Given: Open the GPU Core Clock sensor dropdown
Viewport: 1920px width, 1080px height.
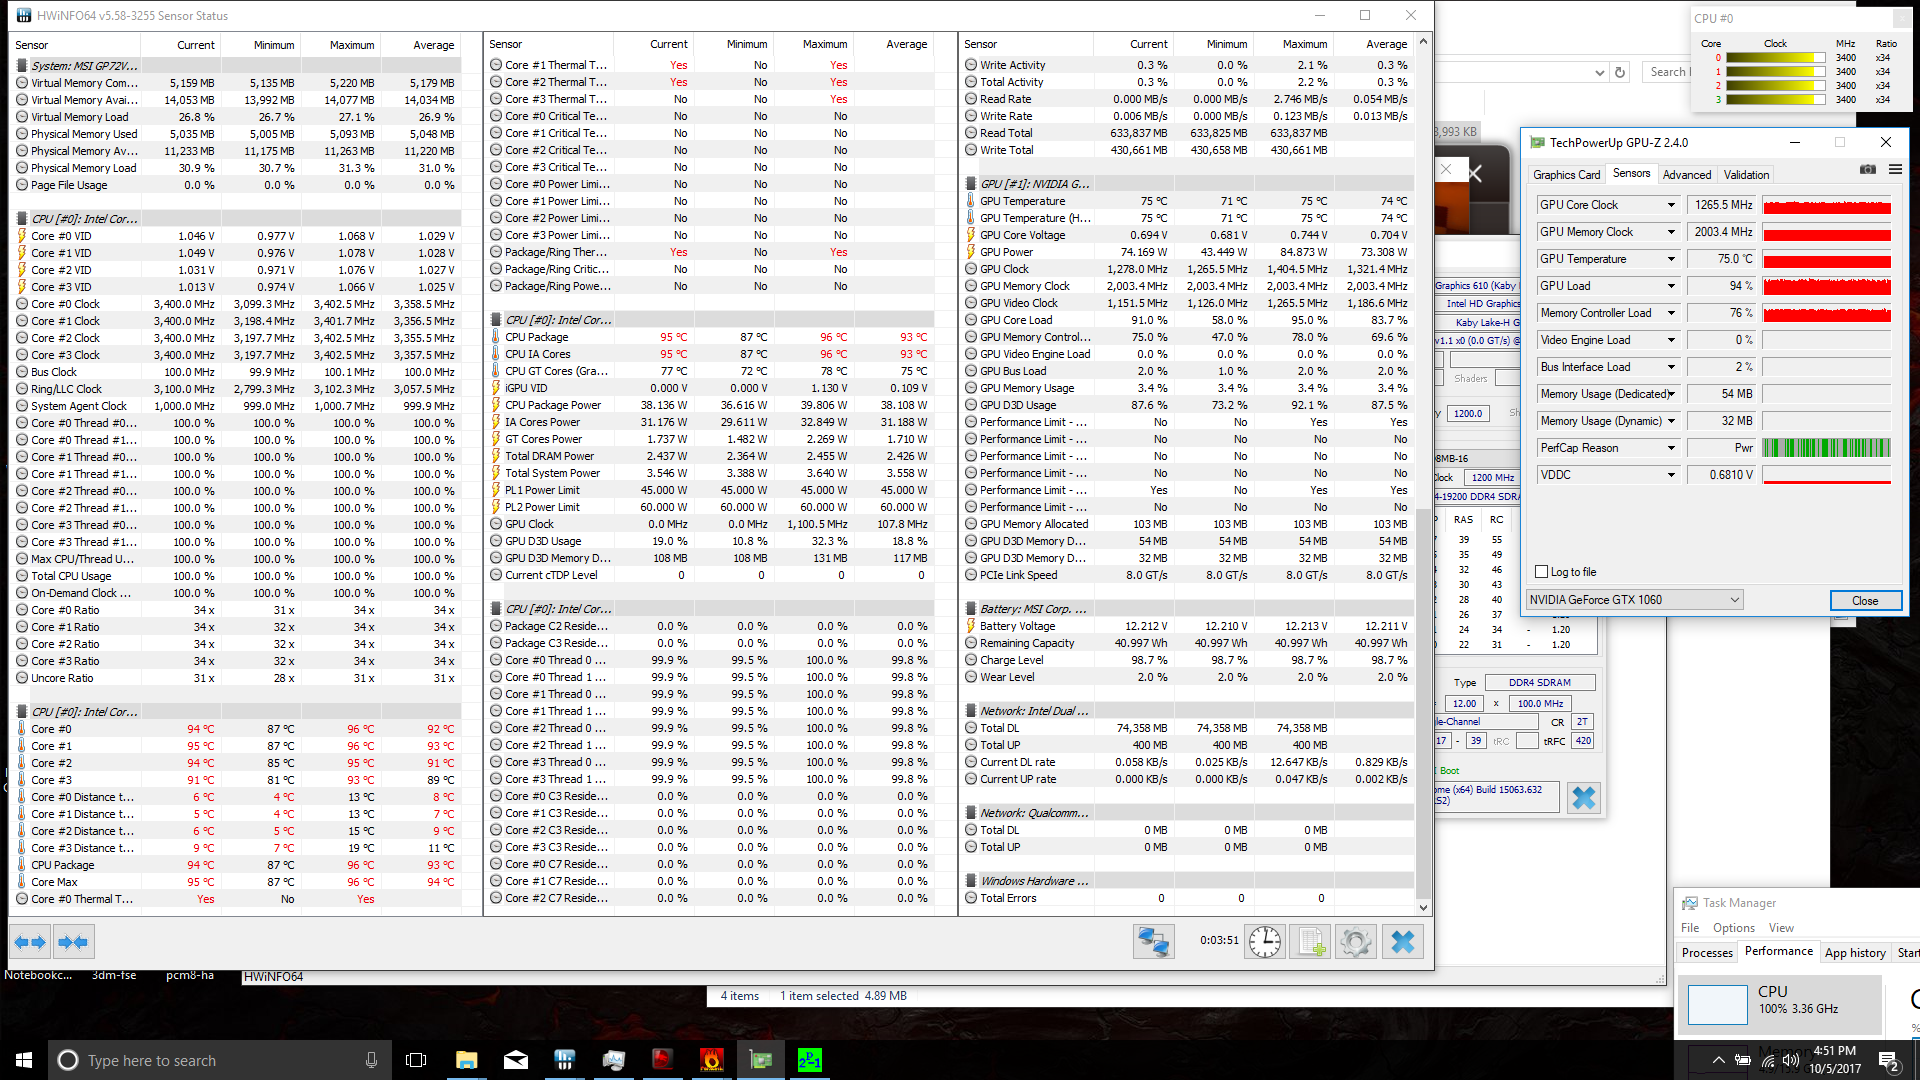Looking at the screenshot, I should [x=1670, y=205].
